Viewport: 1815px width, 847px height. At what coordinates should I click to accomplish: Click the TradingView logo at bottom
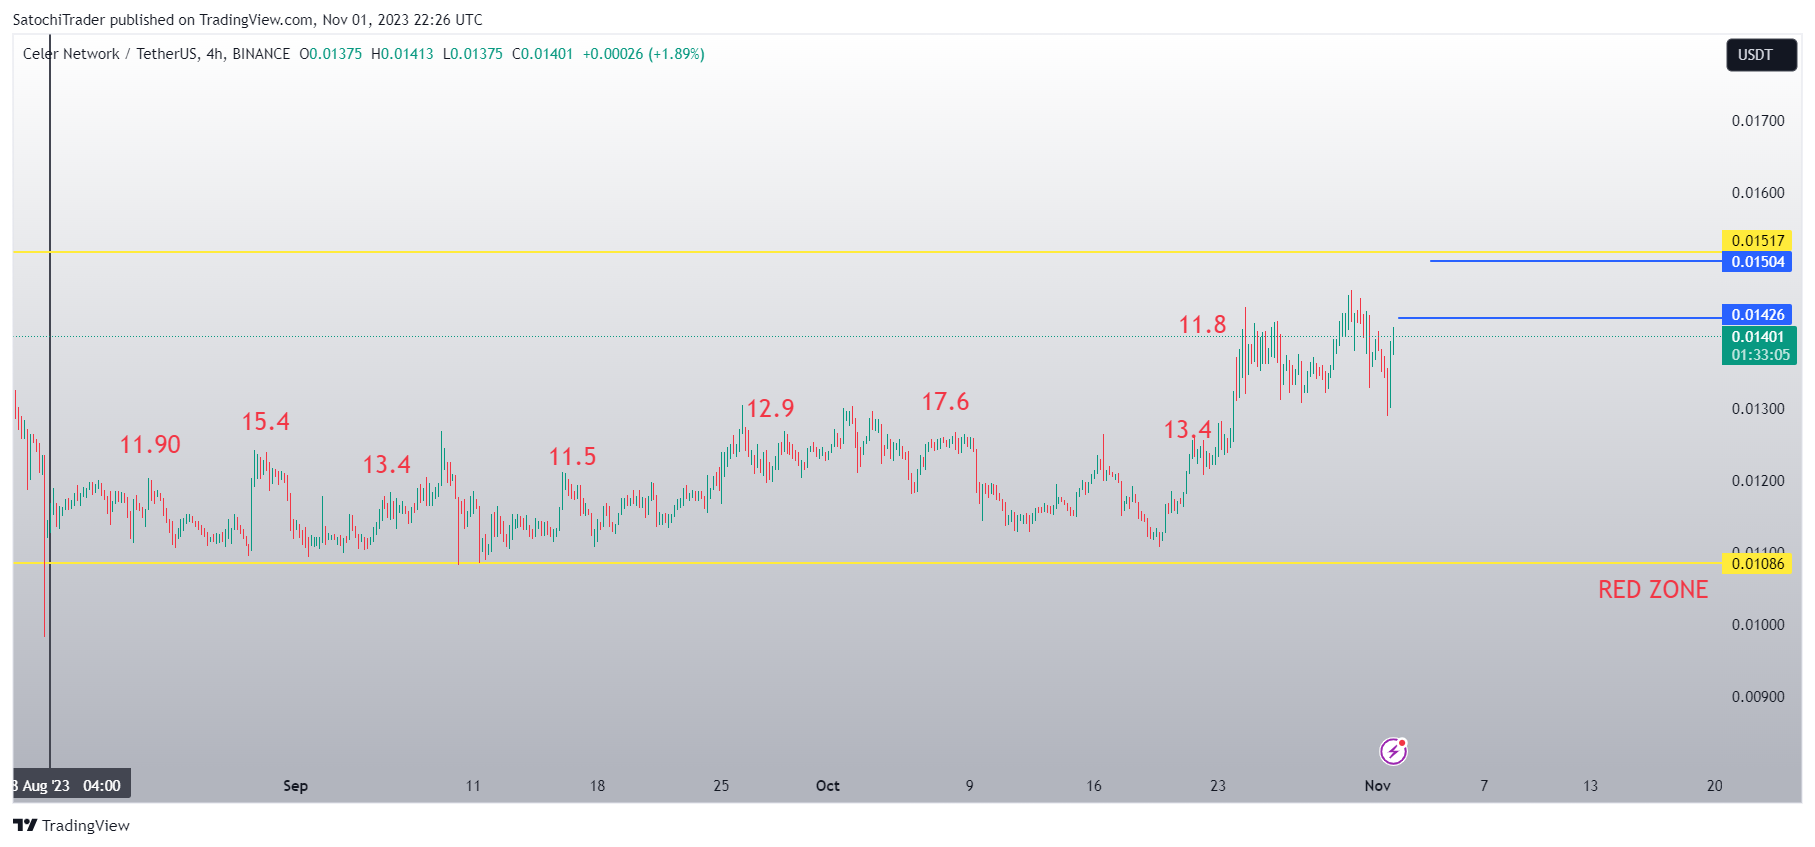(x=71, y=825)
